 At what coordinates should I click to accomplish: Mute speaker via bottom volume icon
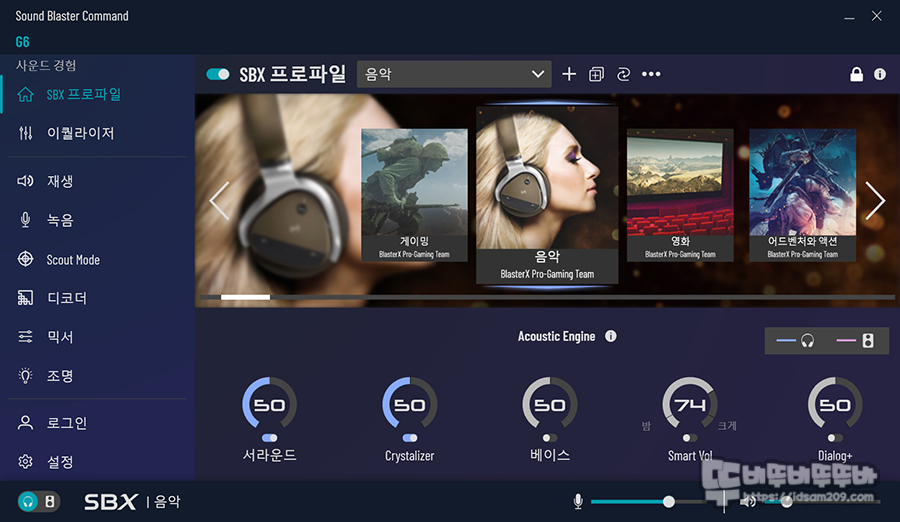coord(748,502)
